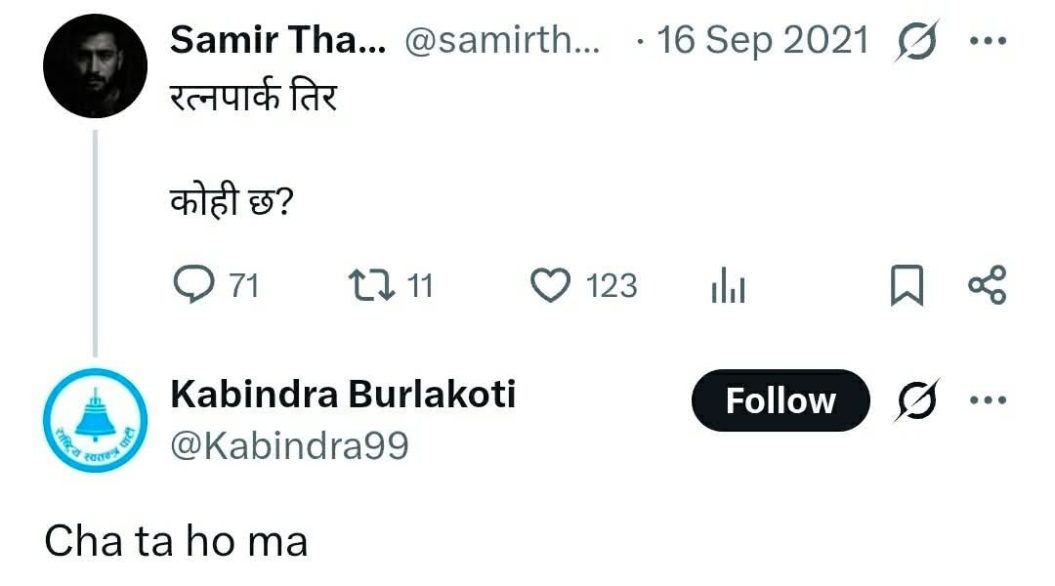The width and height of the screenshot is (1055, 586).
Task: Click Grok icon beside Follow button
Action: click(x=911, y=400)
